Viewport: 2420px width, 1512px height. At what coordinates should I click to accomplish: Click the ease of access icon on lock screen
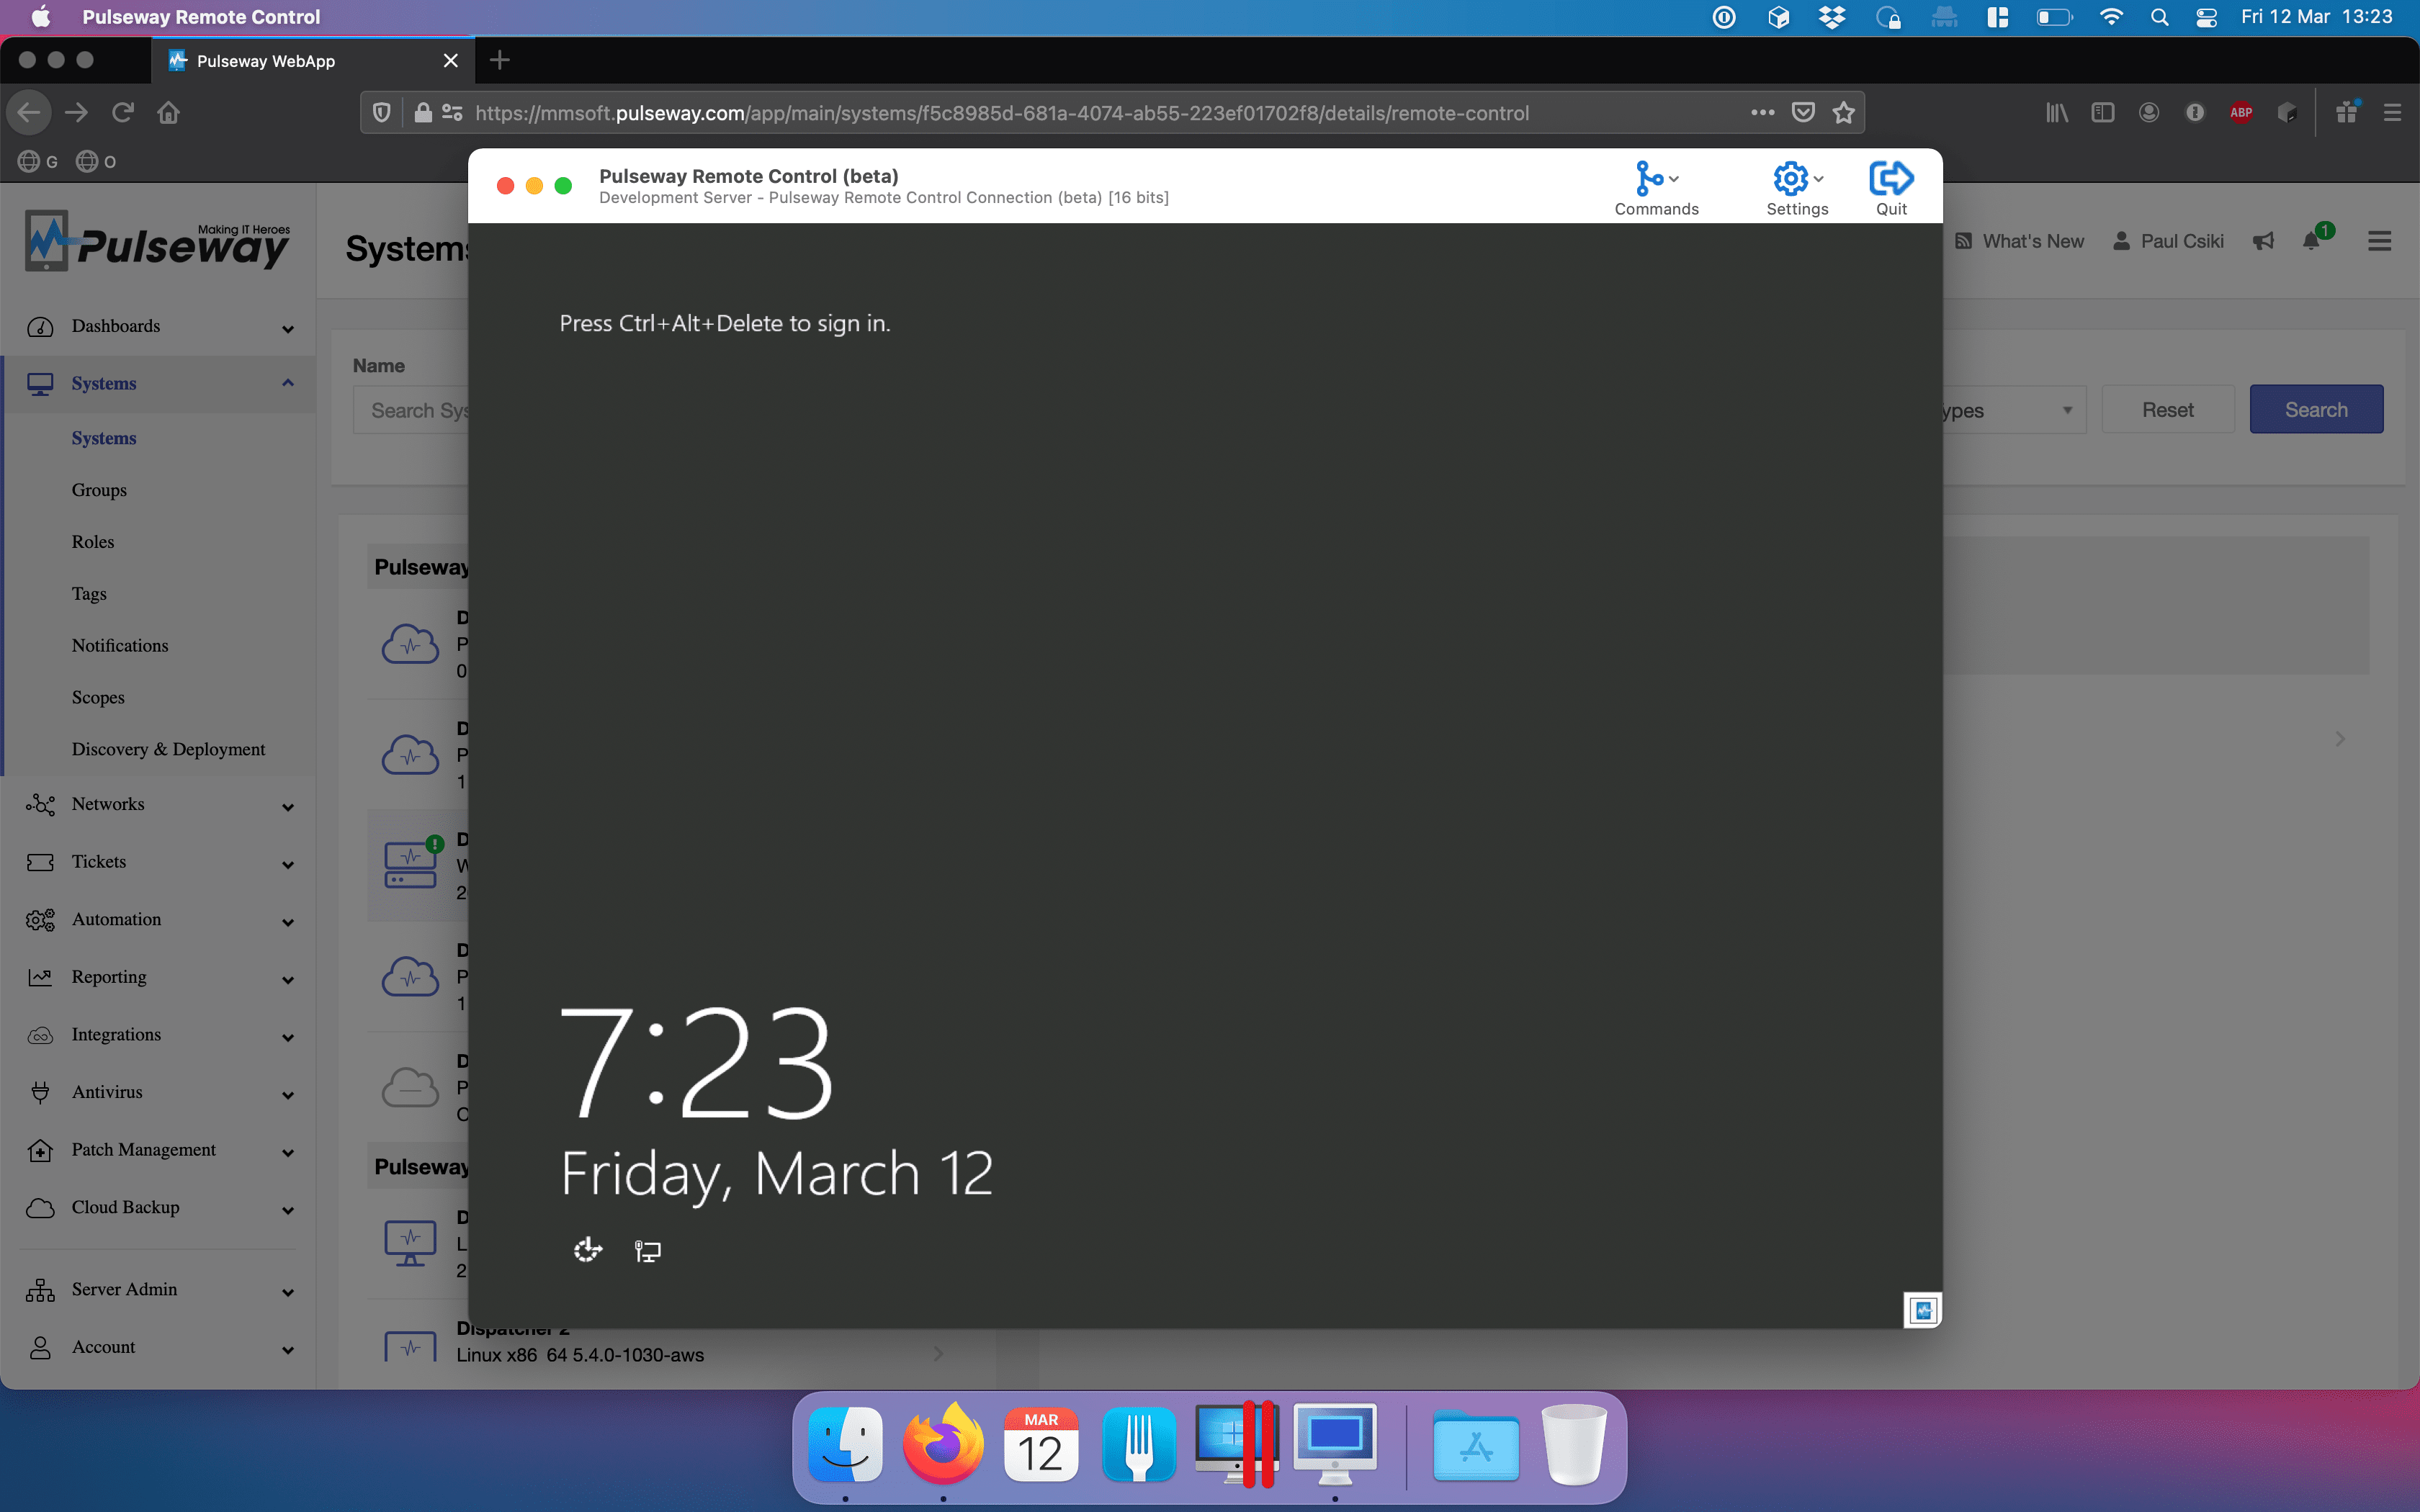(x=588, y=1250)
